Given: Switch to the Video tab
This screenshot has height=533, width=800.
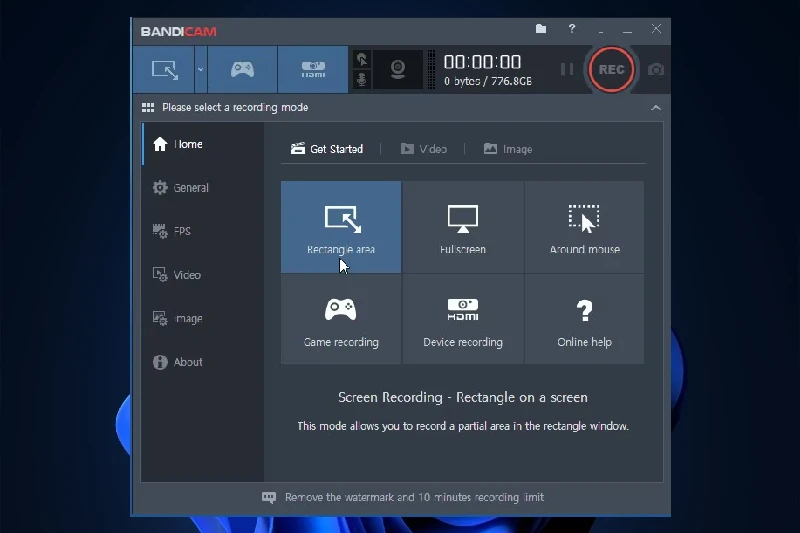Looking at the screenshot, I should click(x=423, y=149).
